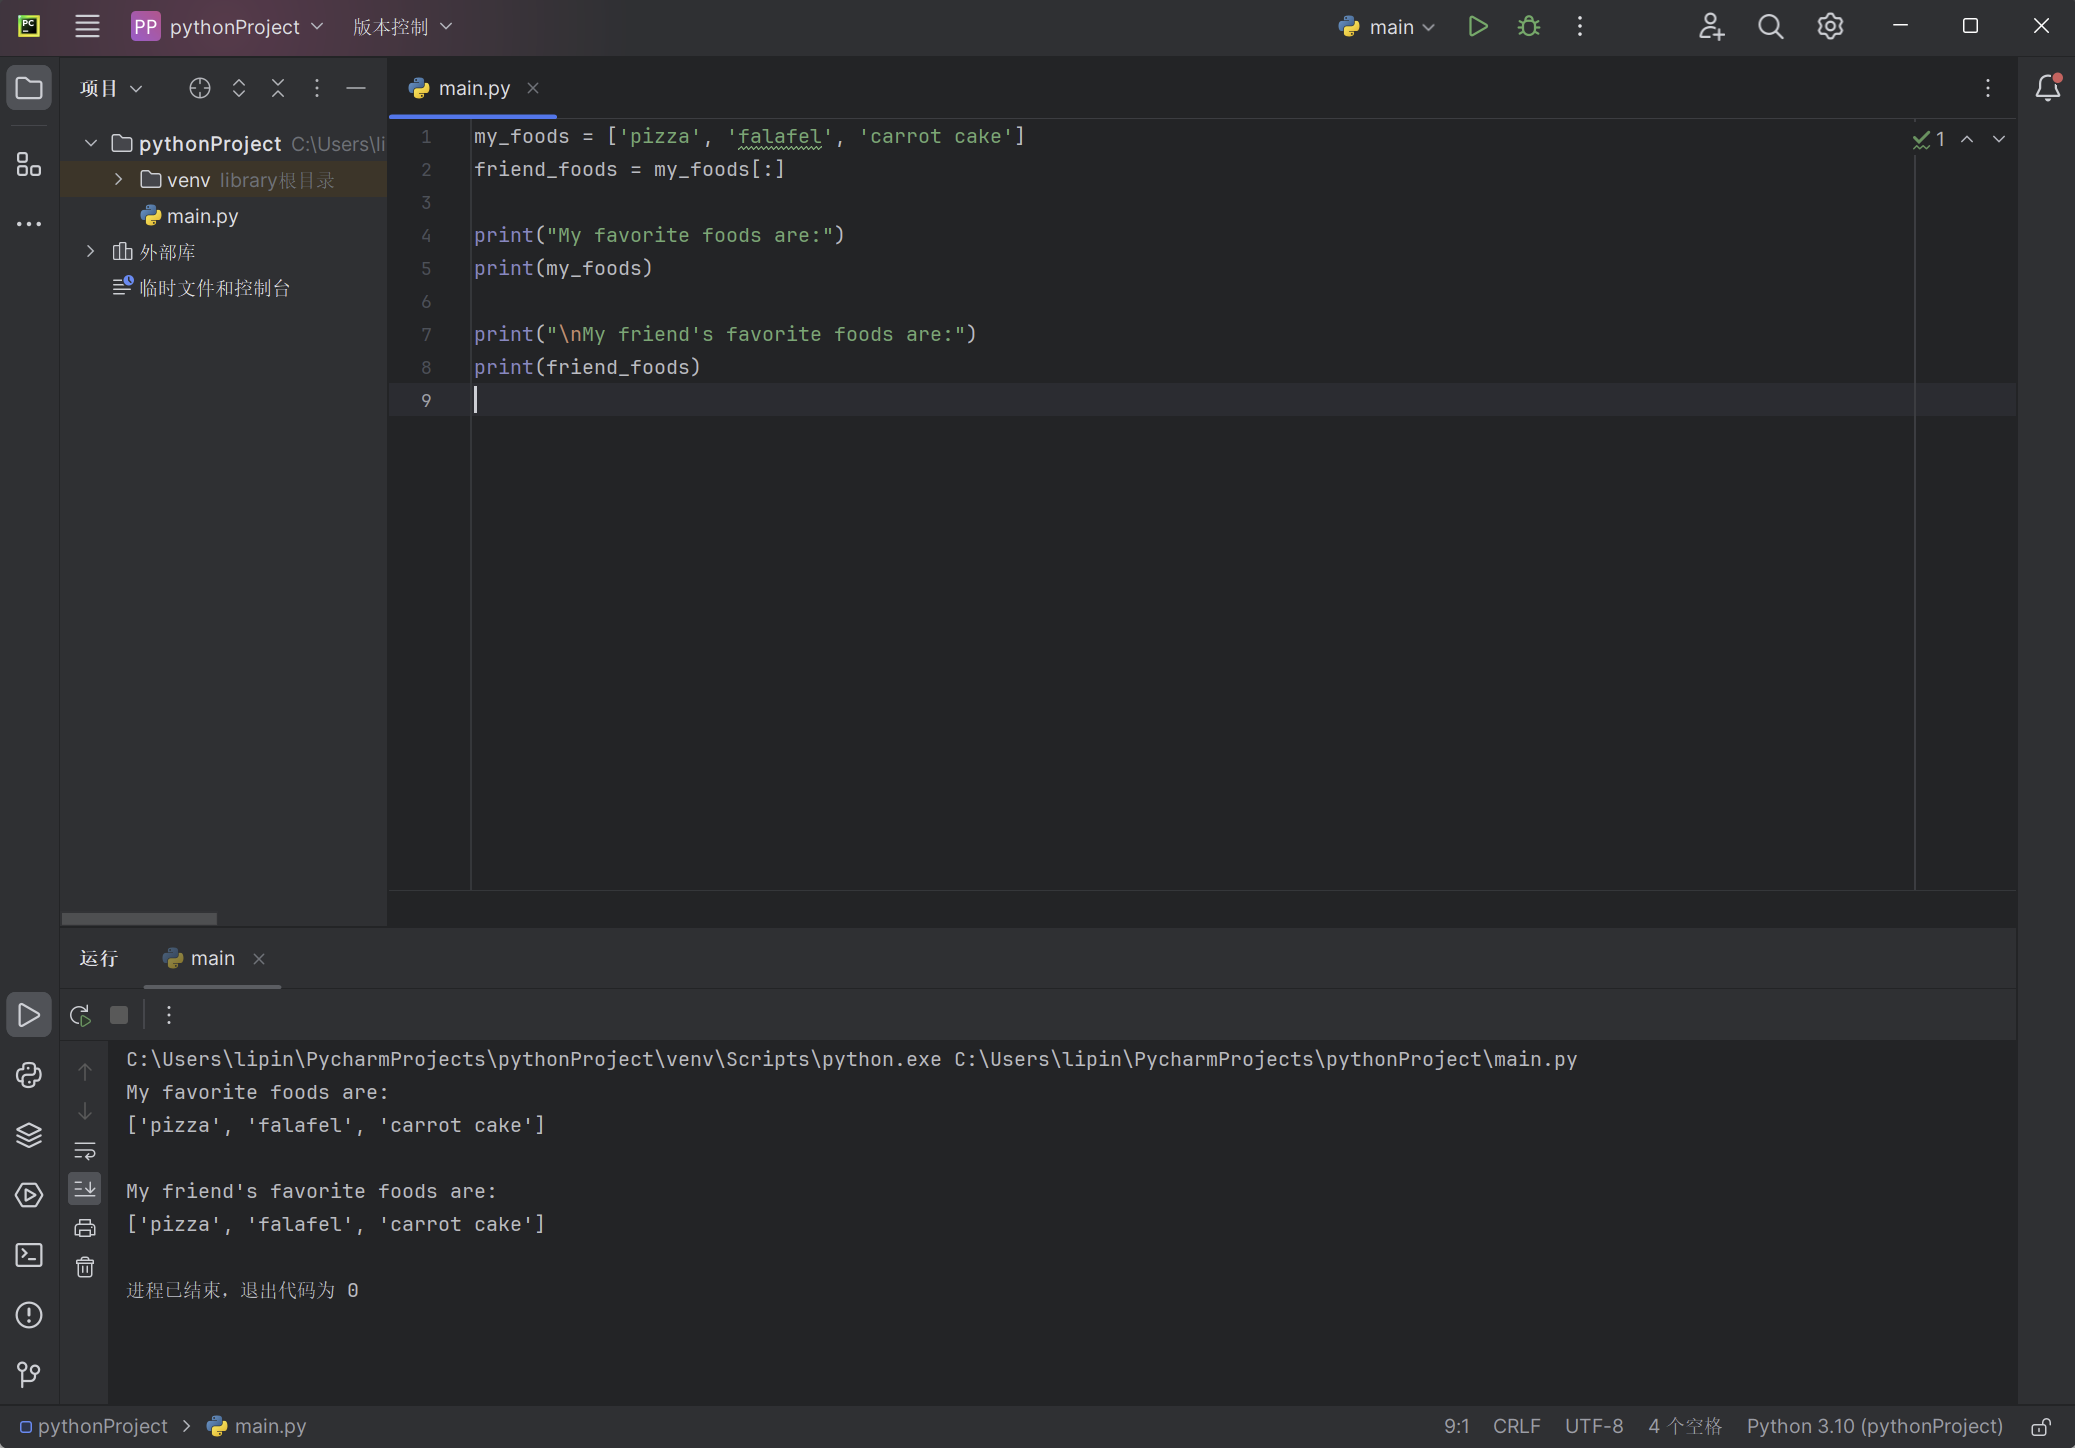
Task: Open Terminal tool window
Action: tap(29, 1255)
